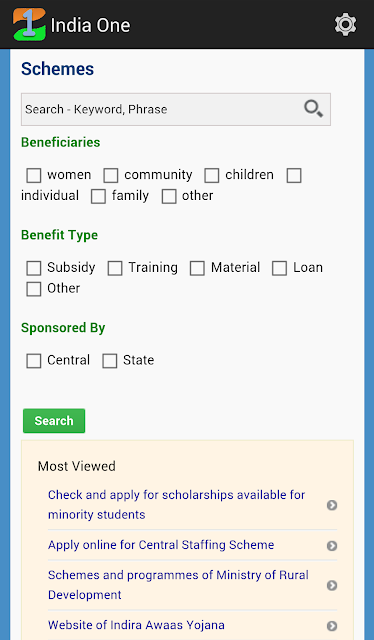
Task: Check Central under Sponsored By
Action: pos(34,361)
